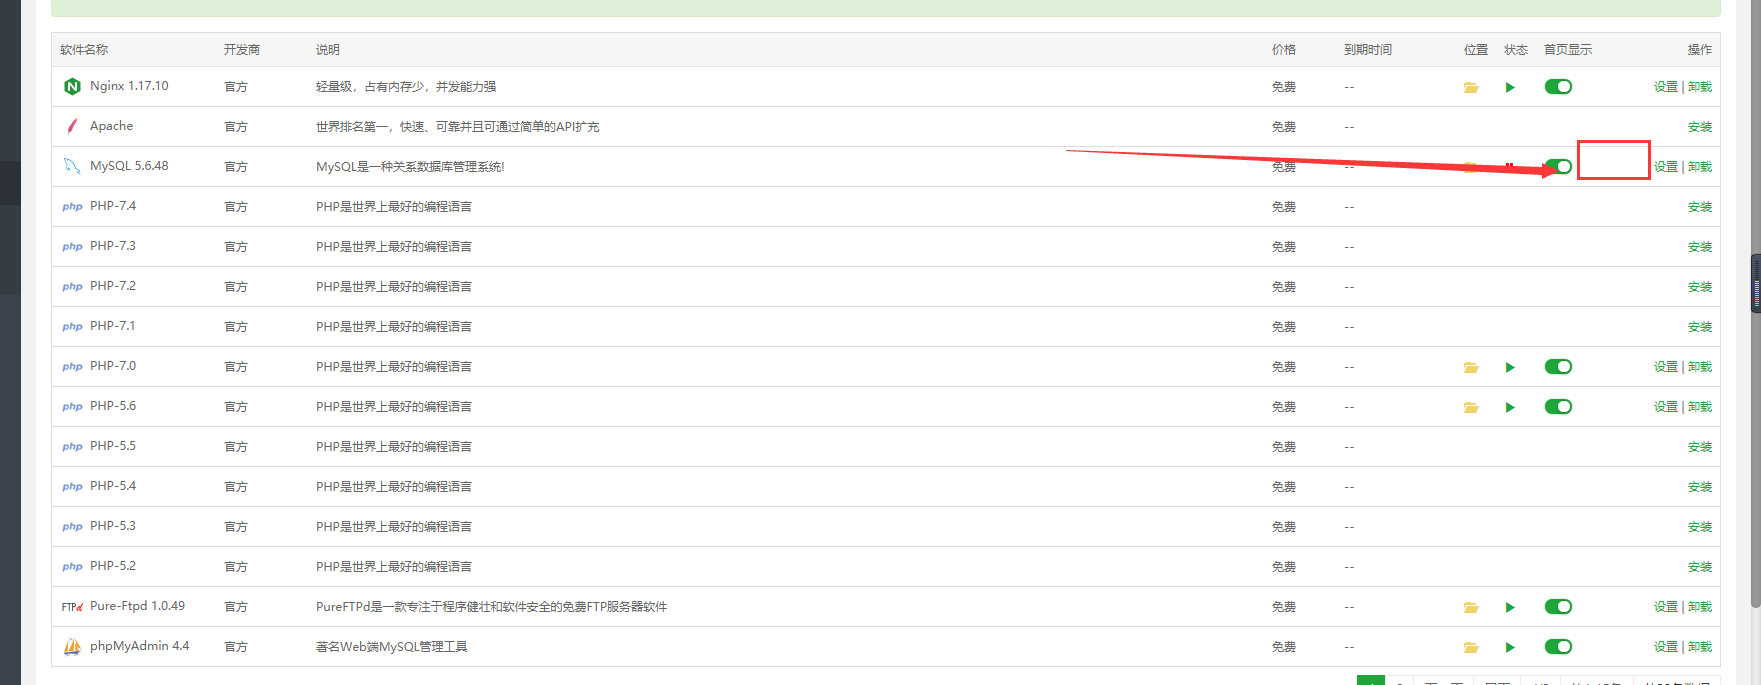The height and width of the screenshot is (685, 1761).
Task: Click the Pure-Ftpd status play icon
Action: 1510,607
